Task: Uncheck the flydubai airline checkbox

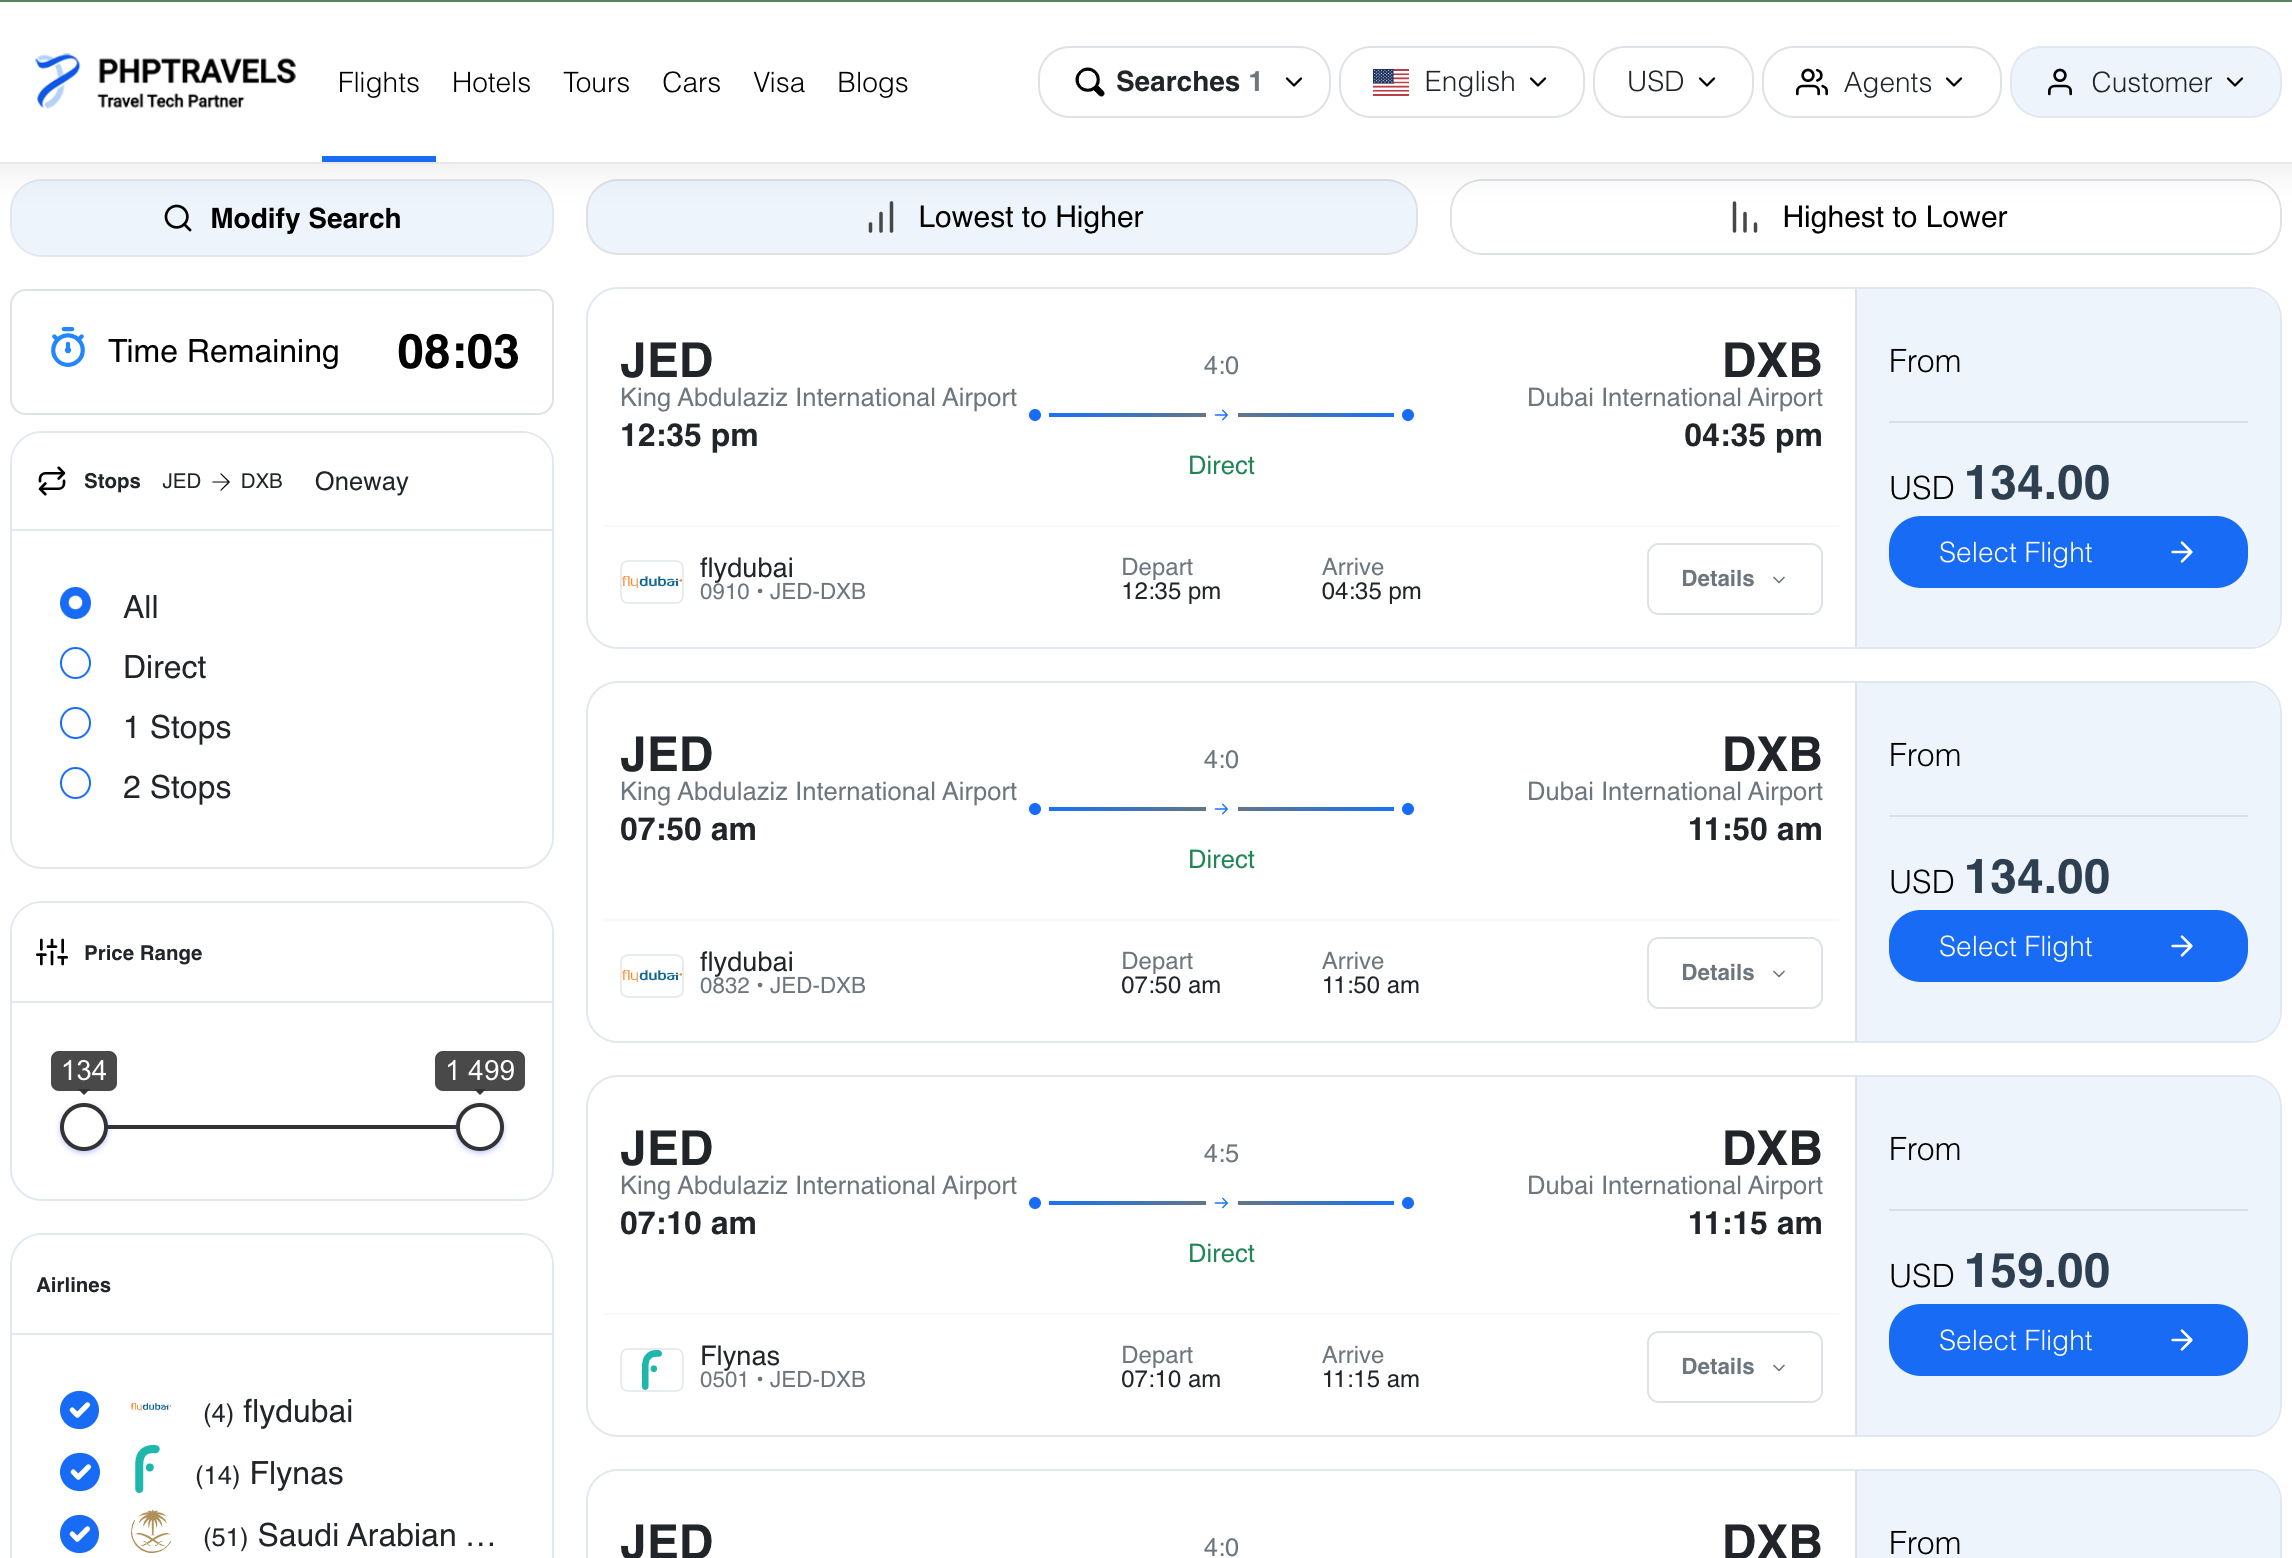Action: (x=79, y=1410)
